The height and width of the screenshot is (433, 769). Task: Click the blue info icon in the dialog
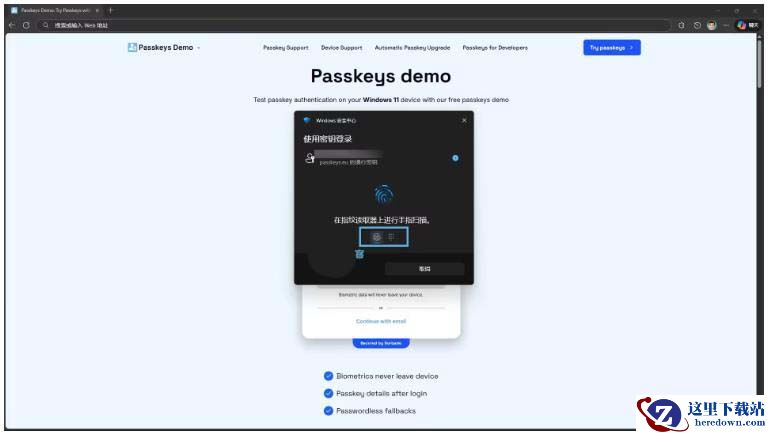[x=455, y=158]
